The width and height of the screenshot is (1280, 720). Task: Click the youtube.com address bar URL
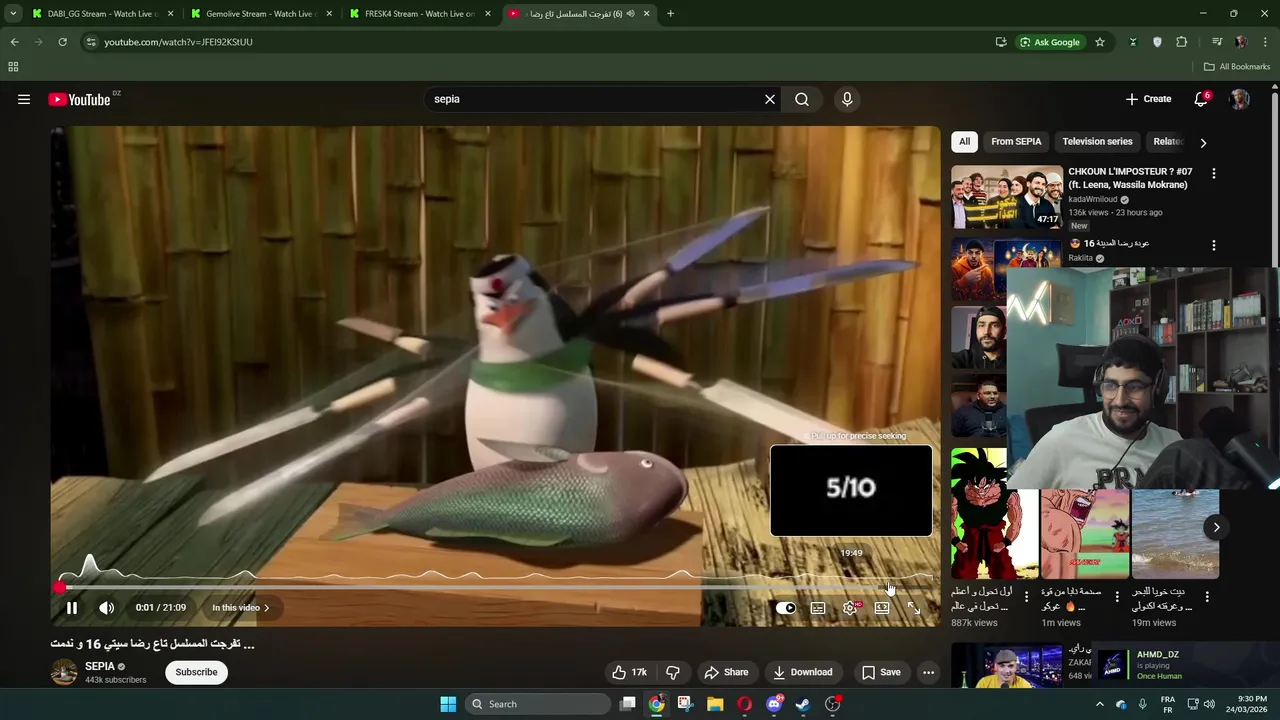click(x=178, y=42)
